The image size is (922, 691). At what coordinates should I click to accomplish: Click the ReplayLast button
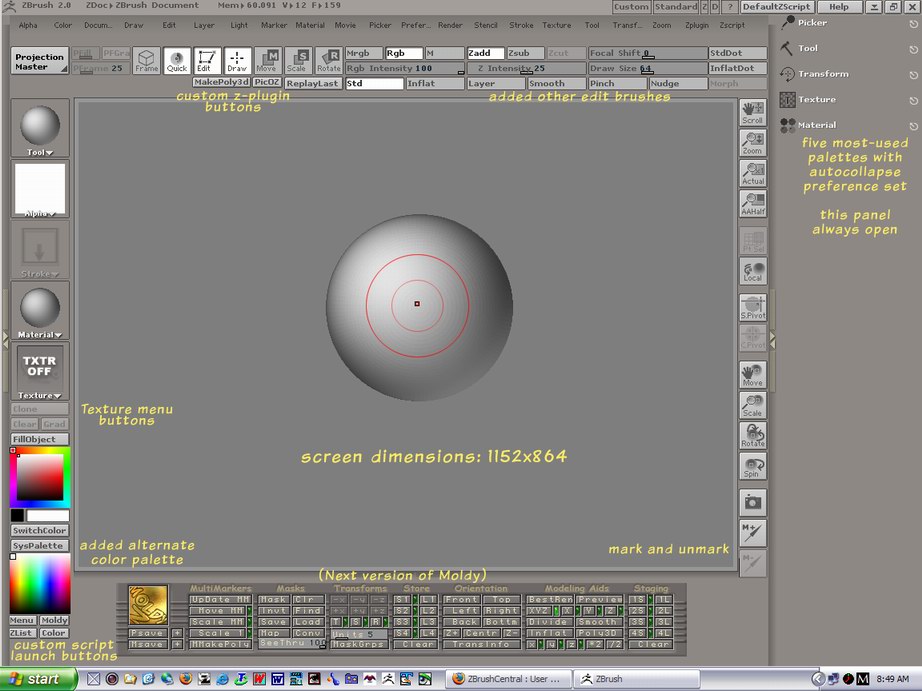click(313, 84)
